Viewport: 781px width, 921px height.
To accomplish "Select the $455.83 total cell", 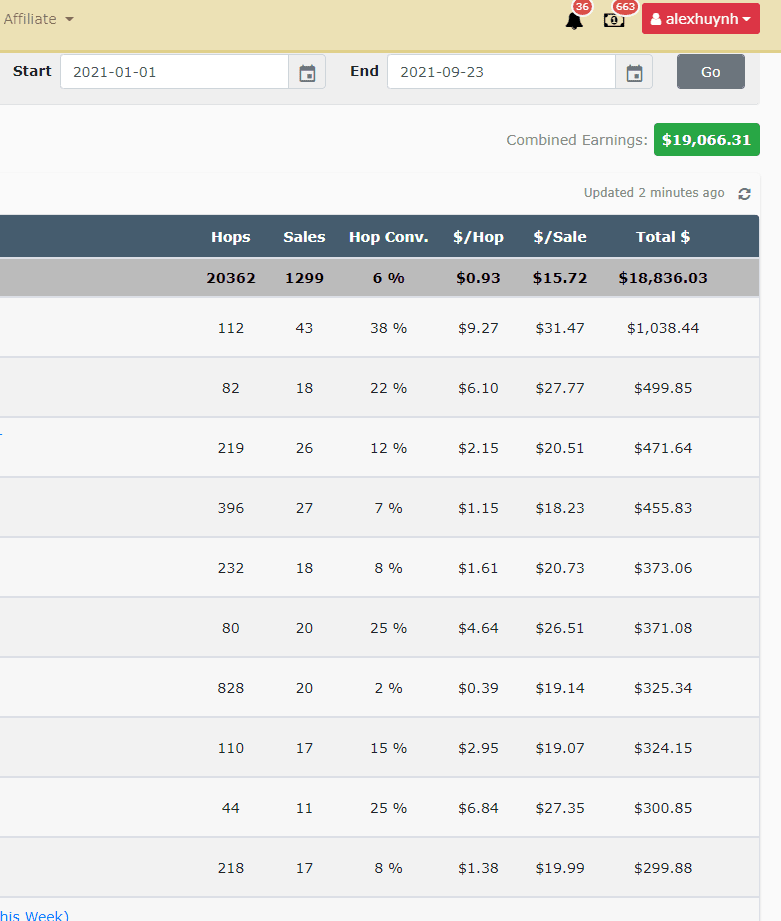I will click(663, 507).
